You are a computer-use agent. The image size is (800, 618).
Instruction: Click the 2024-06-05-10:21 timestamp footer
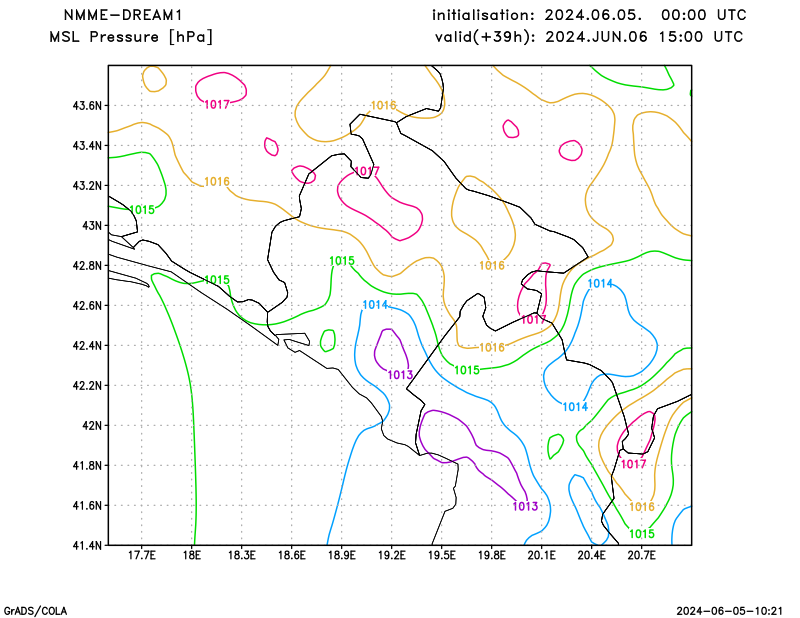(730, 611)
